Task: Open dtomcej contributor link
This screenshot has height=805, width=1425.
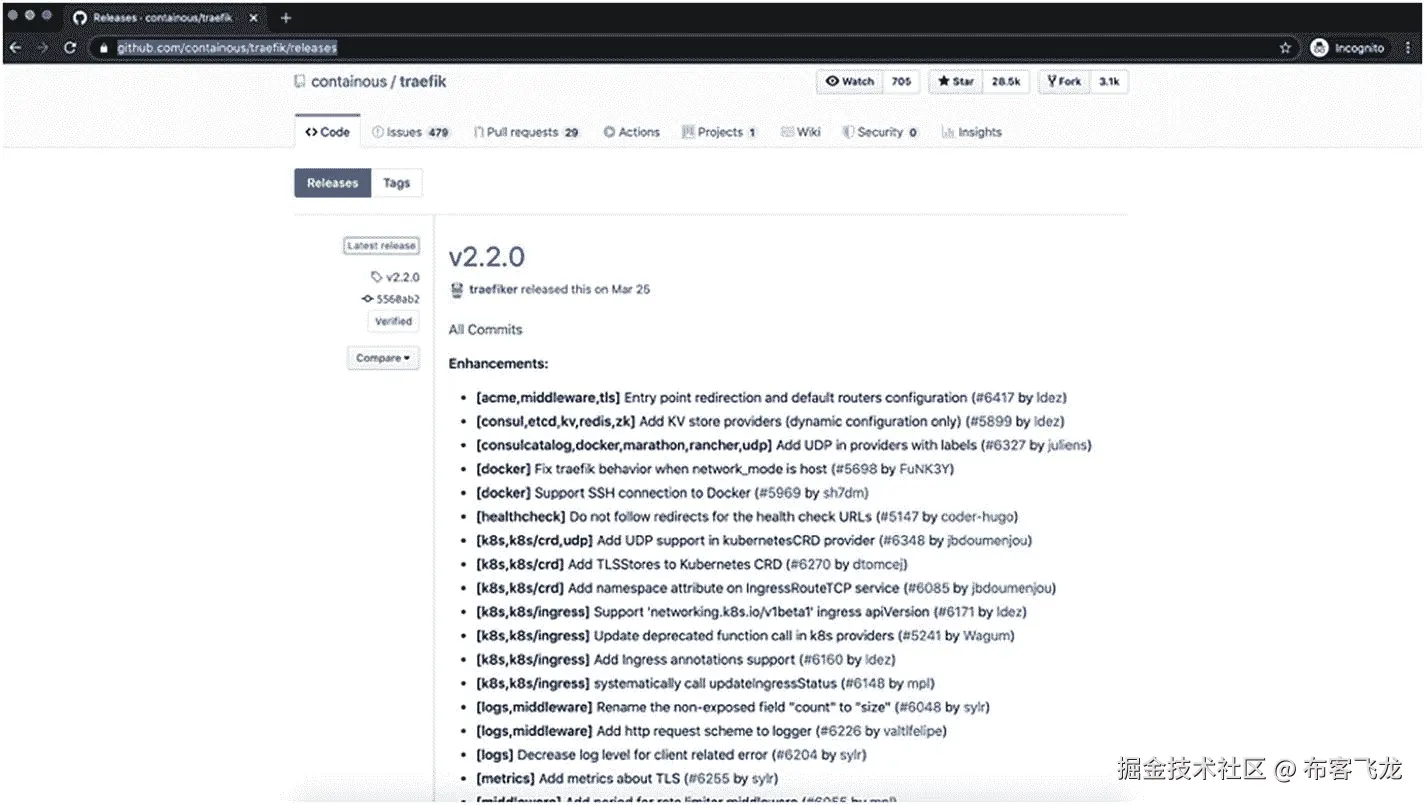Action: tap(879, 564)
